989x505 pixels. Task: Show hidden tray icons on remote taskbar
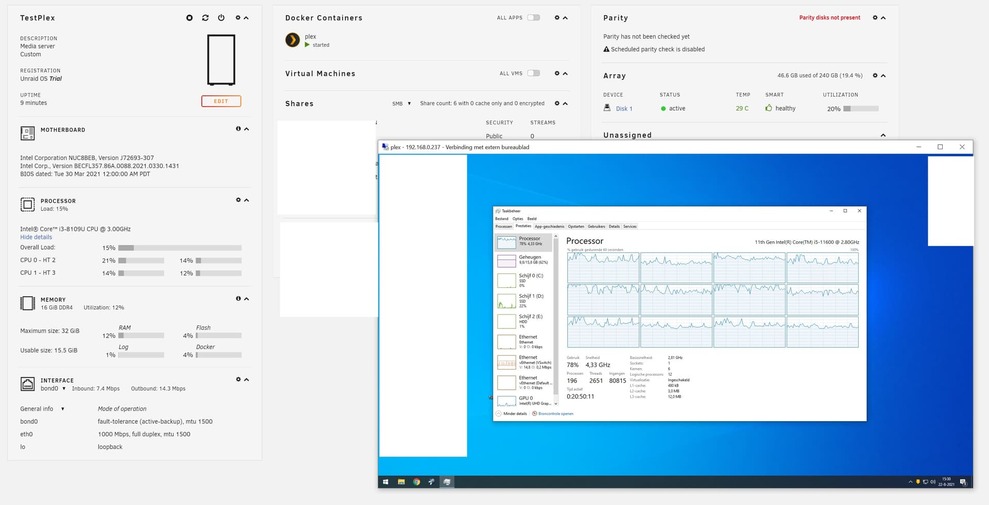[910, 482]
